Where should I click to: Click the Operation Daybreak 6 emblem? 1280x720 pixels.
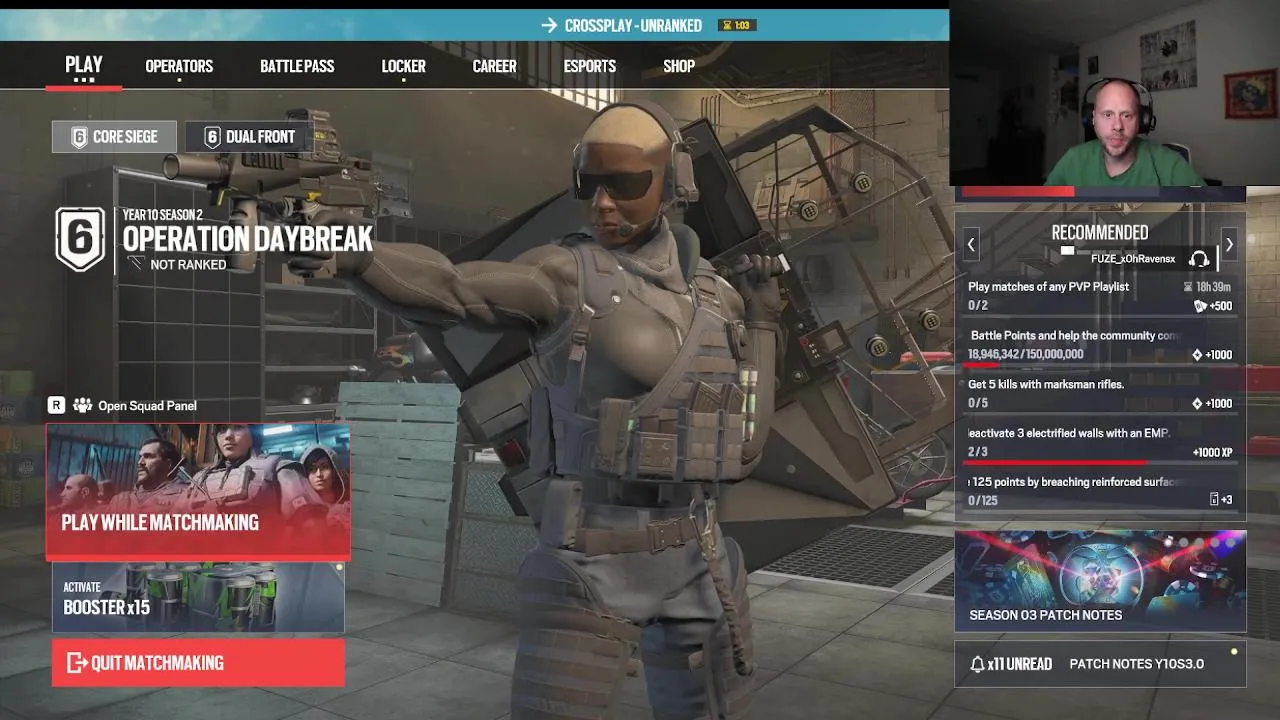[x=80, y=239]
